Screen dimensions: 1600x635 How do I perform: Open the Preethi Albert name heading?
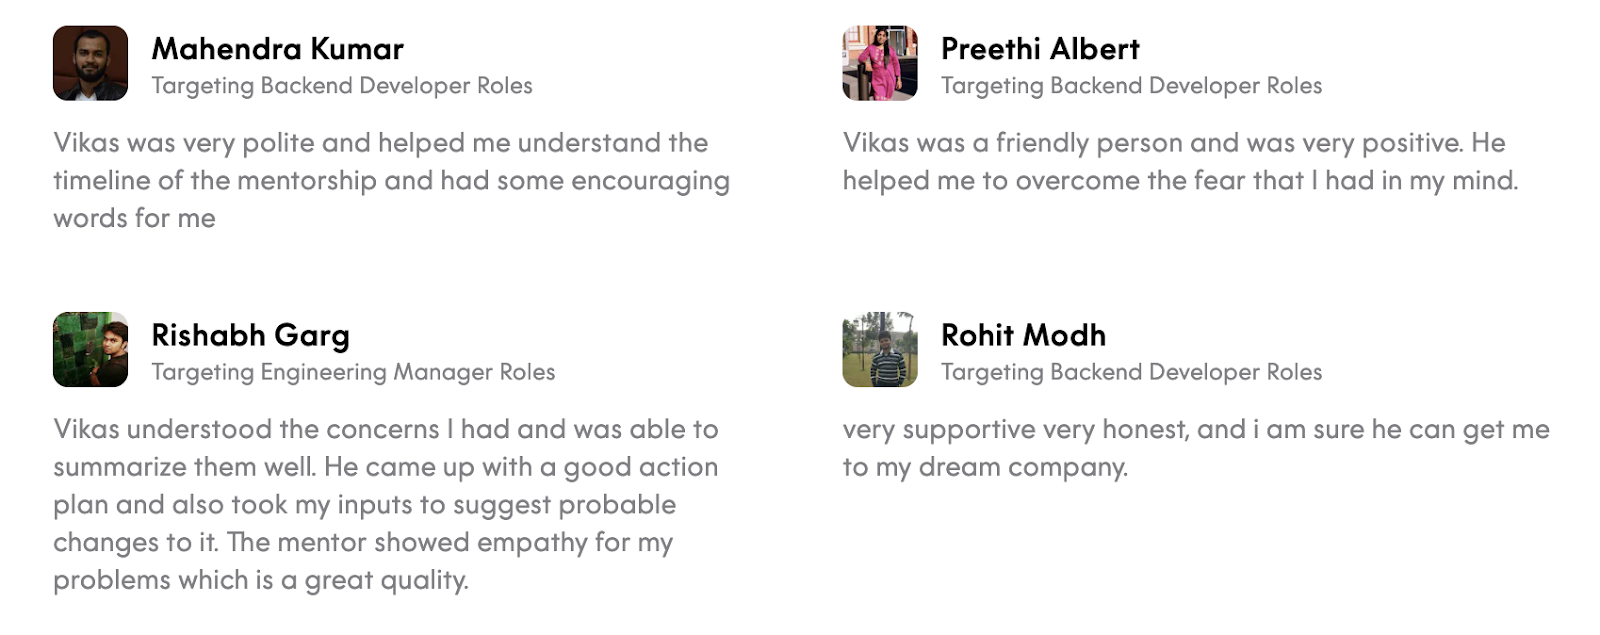[x=1040, y=49]
